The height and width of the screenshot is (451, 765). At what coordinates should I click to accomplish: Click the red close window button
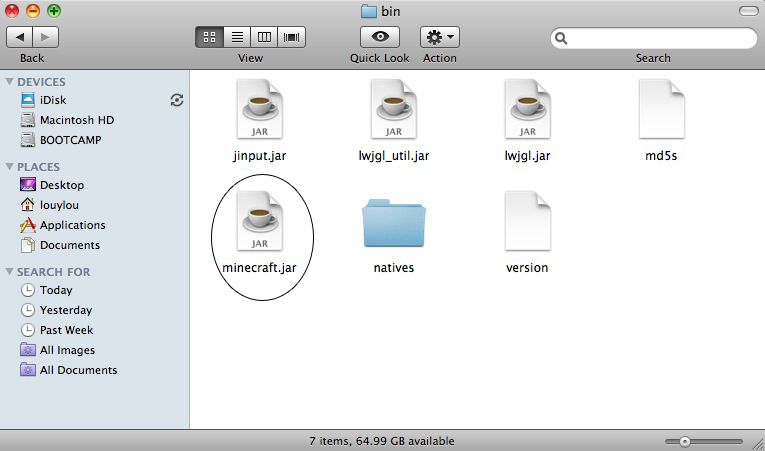pos(12,11)
